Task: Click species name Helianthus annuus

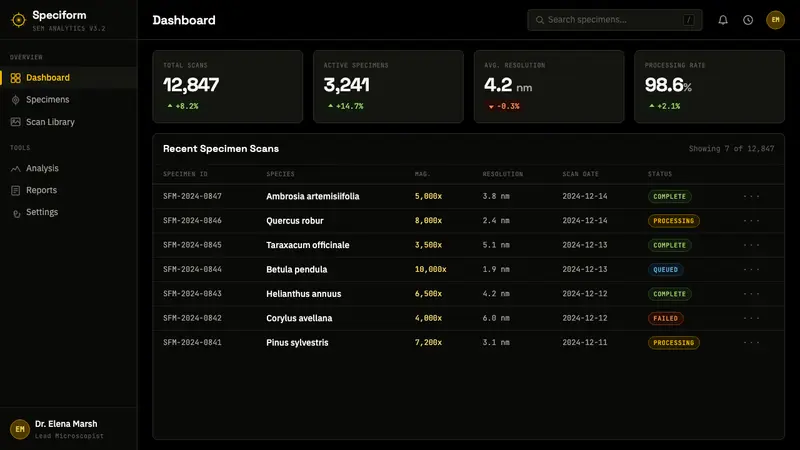Action: point(304,294)
